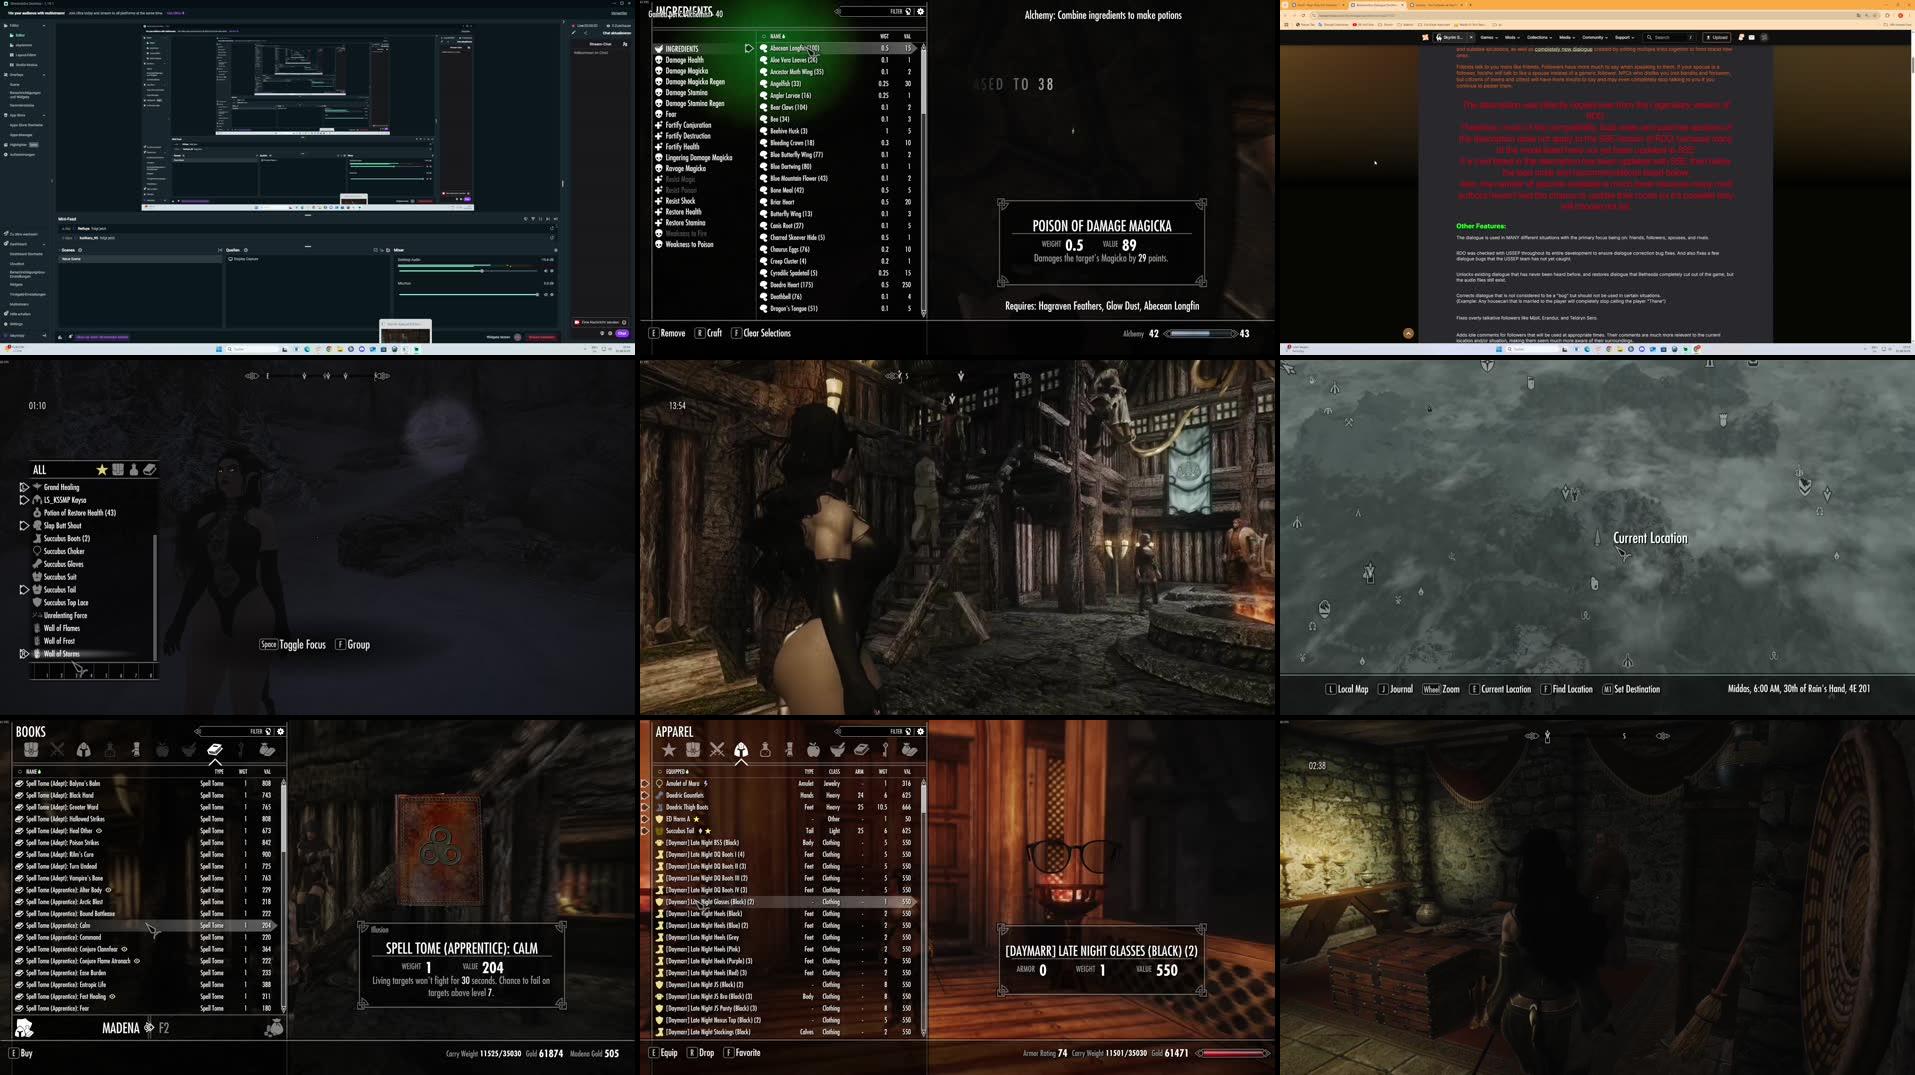Image resolution: width=1915 pixels, height=1075 pixels.
Task: Select the helmet Apparel category in Apparel panel
Action: 741,750
